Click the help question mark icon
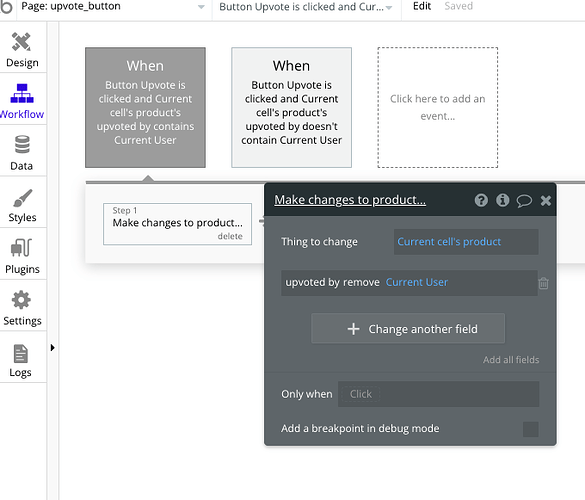 481,200
